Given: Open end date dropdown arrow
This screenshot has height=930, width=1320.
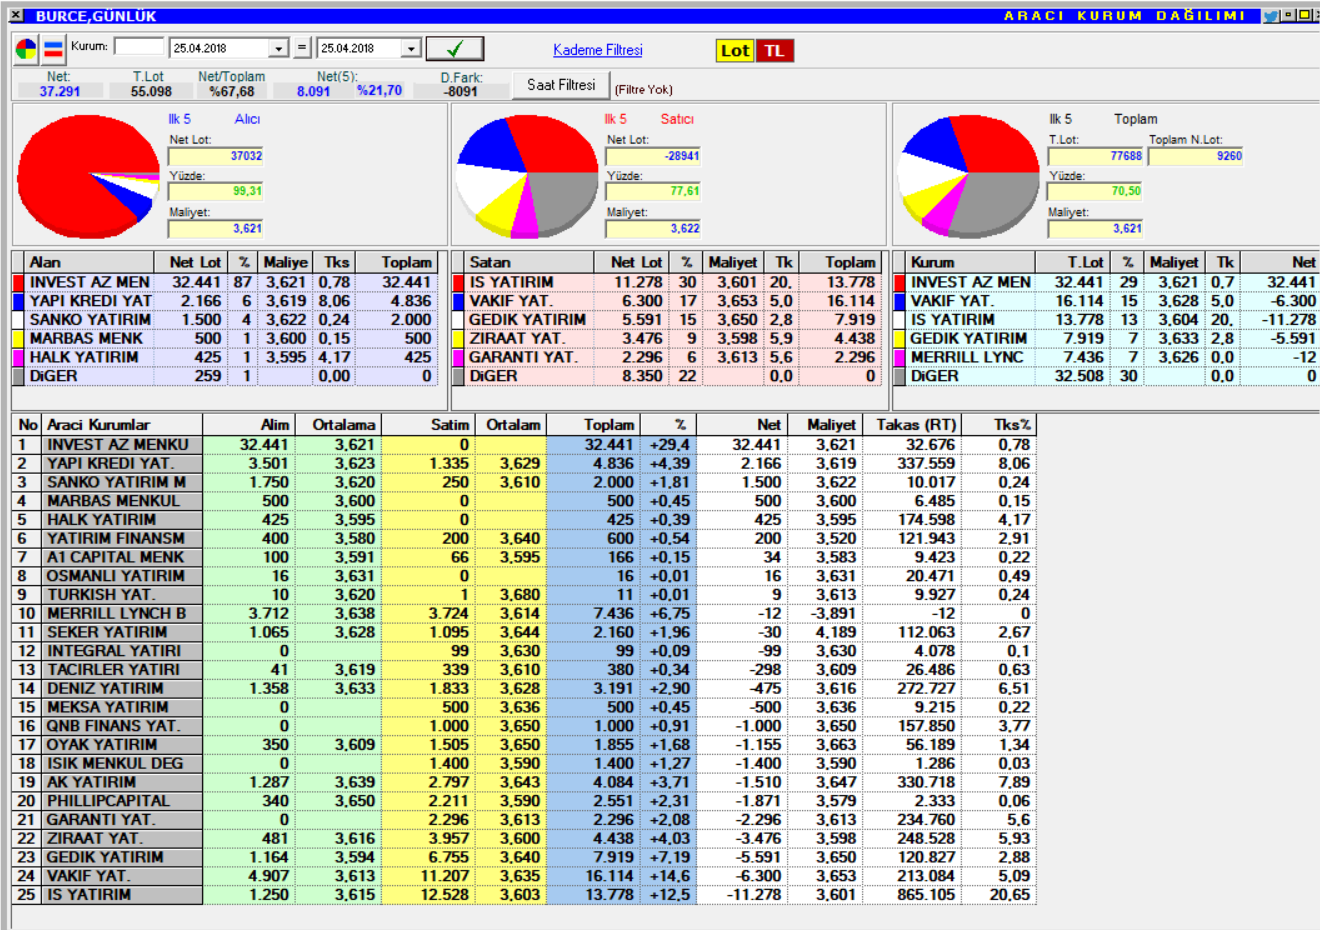Looking at the screenshot, I should pyautogui.click(x=411, y=48).
